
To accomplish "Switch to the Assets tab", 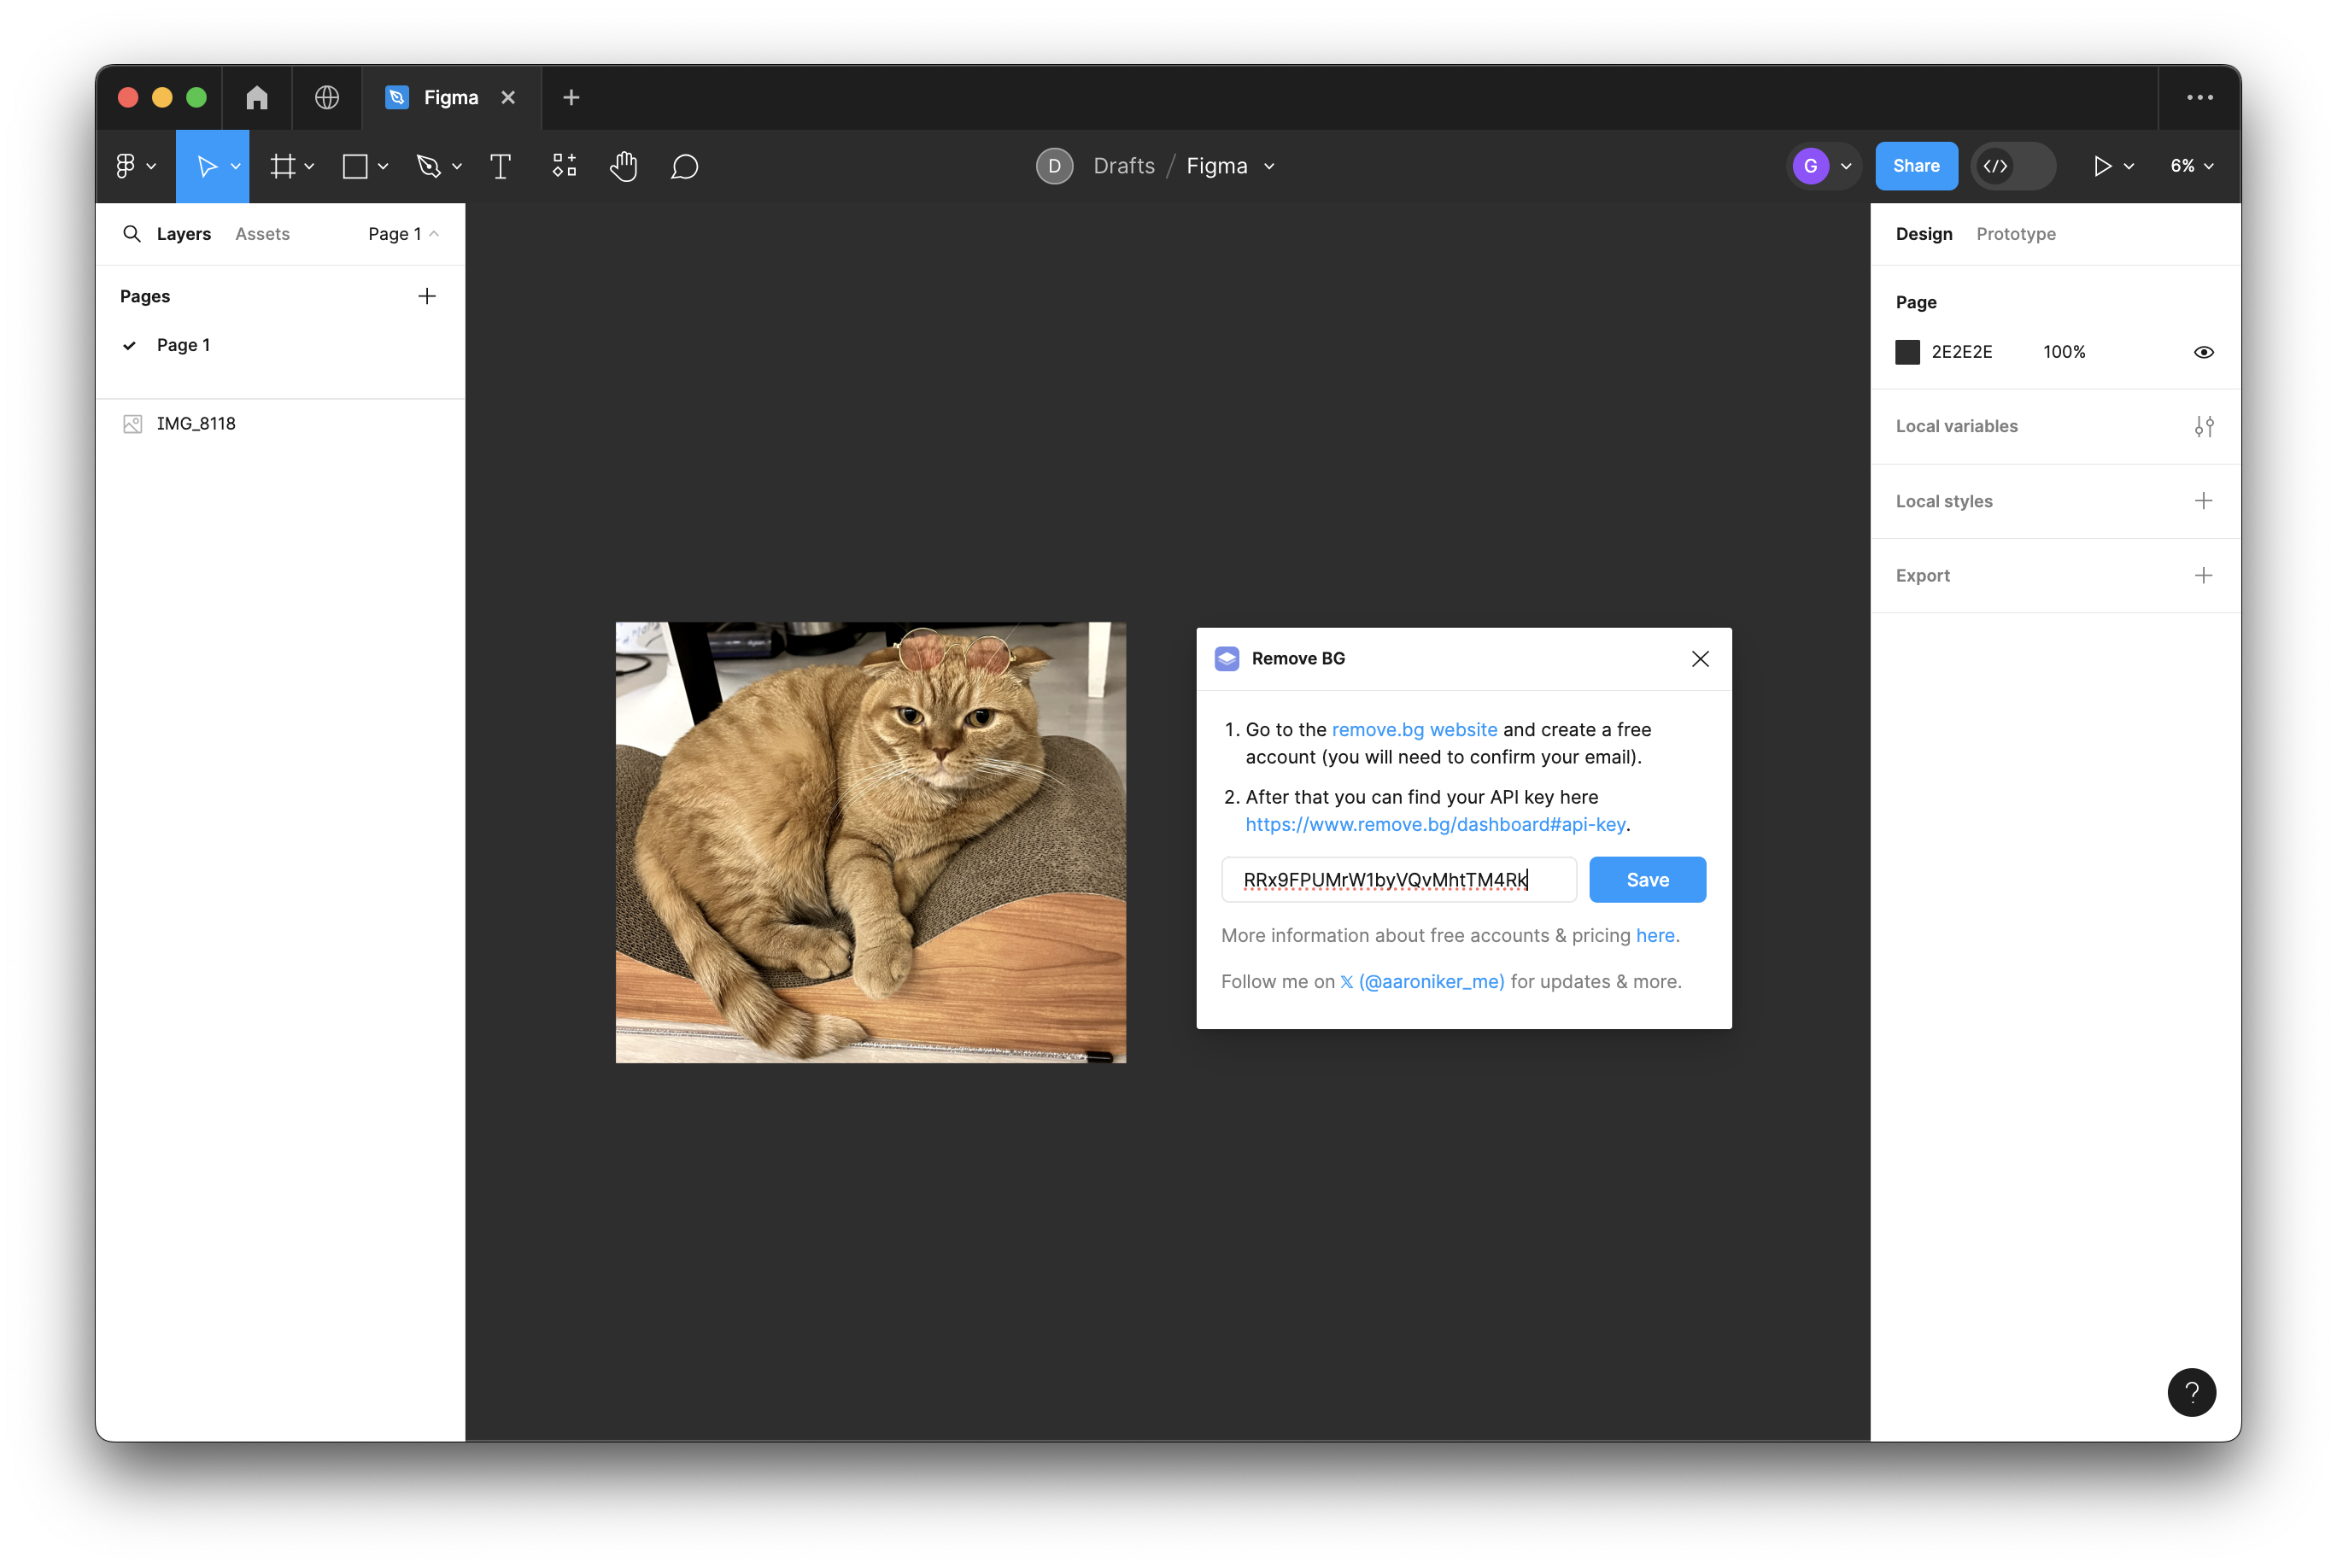I will [x=262, y=234].
